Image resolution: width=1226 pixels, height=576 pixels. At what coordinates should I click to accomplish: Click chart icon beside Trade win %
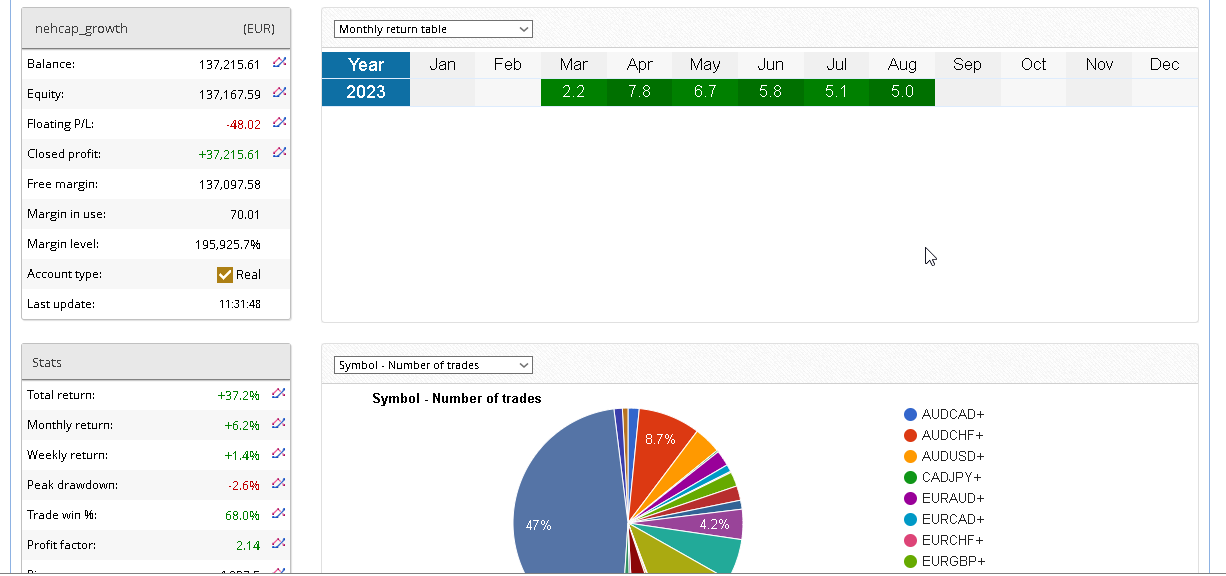coord(280,514)
